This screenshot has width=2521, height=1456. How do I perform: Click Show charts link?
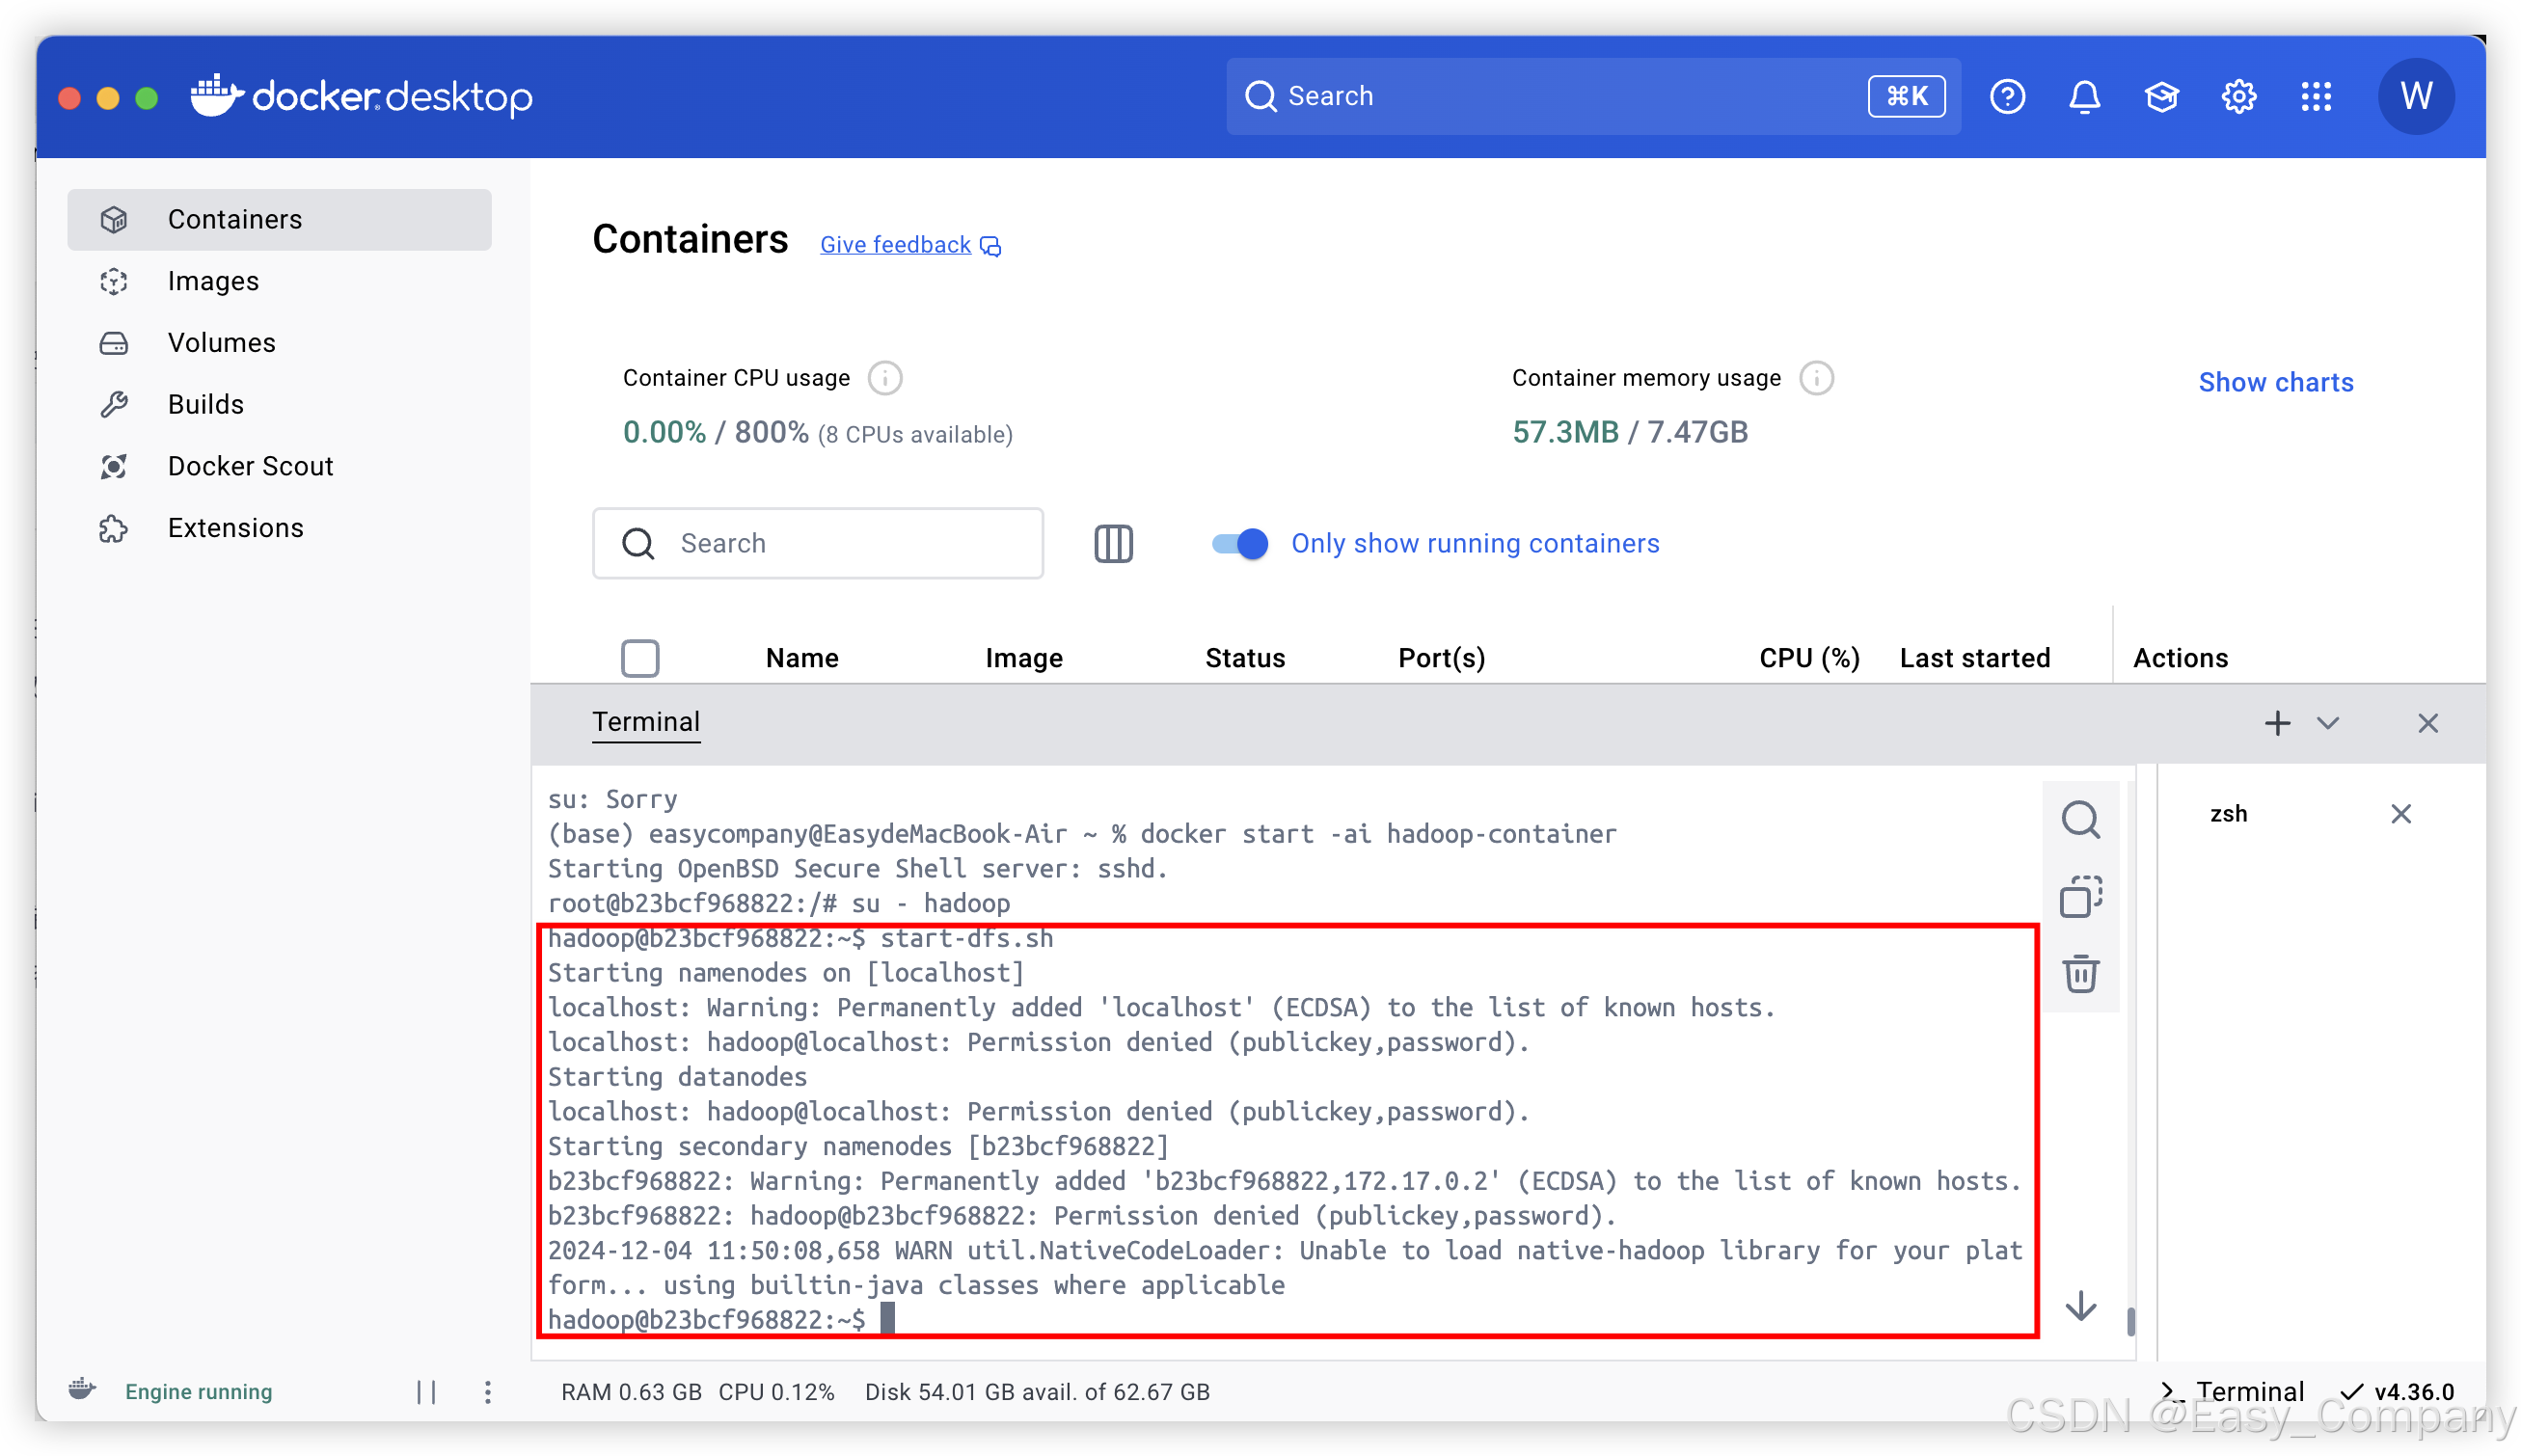pos(2275,382)
